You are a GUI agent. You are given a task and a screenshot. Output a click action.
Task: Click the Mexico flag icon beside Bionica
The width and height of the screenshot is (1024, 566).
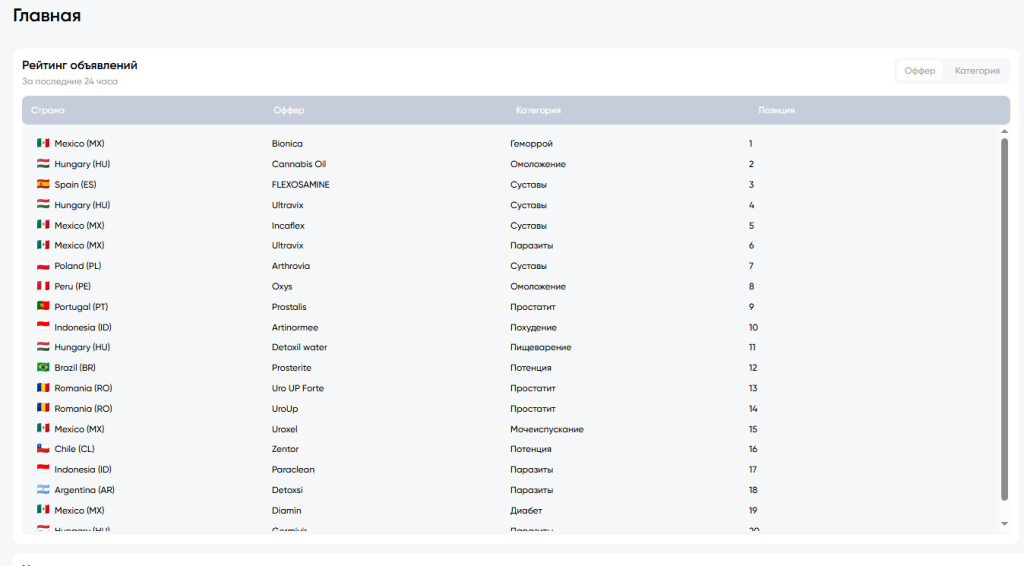click(x=43, y=143)
